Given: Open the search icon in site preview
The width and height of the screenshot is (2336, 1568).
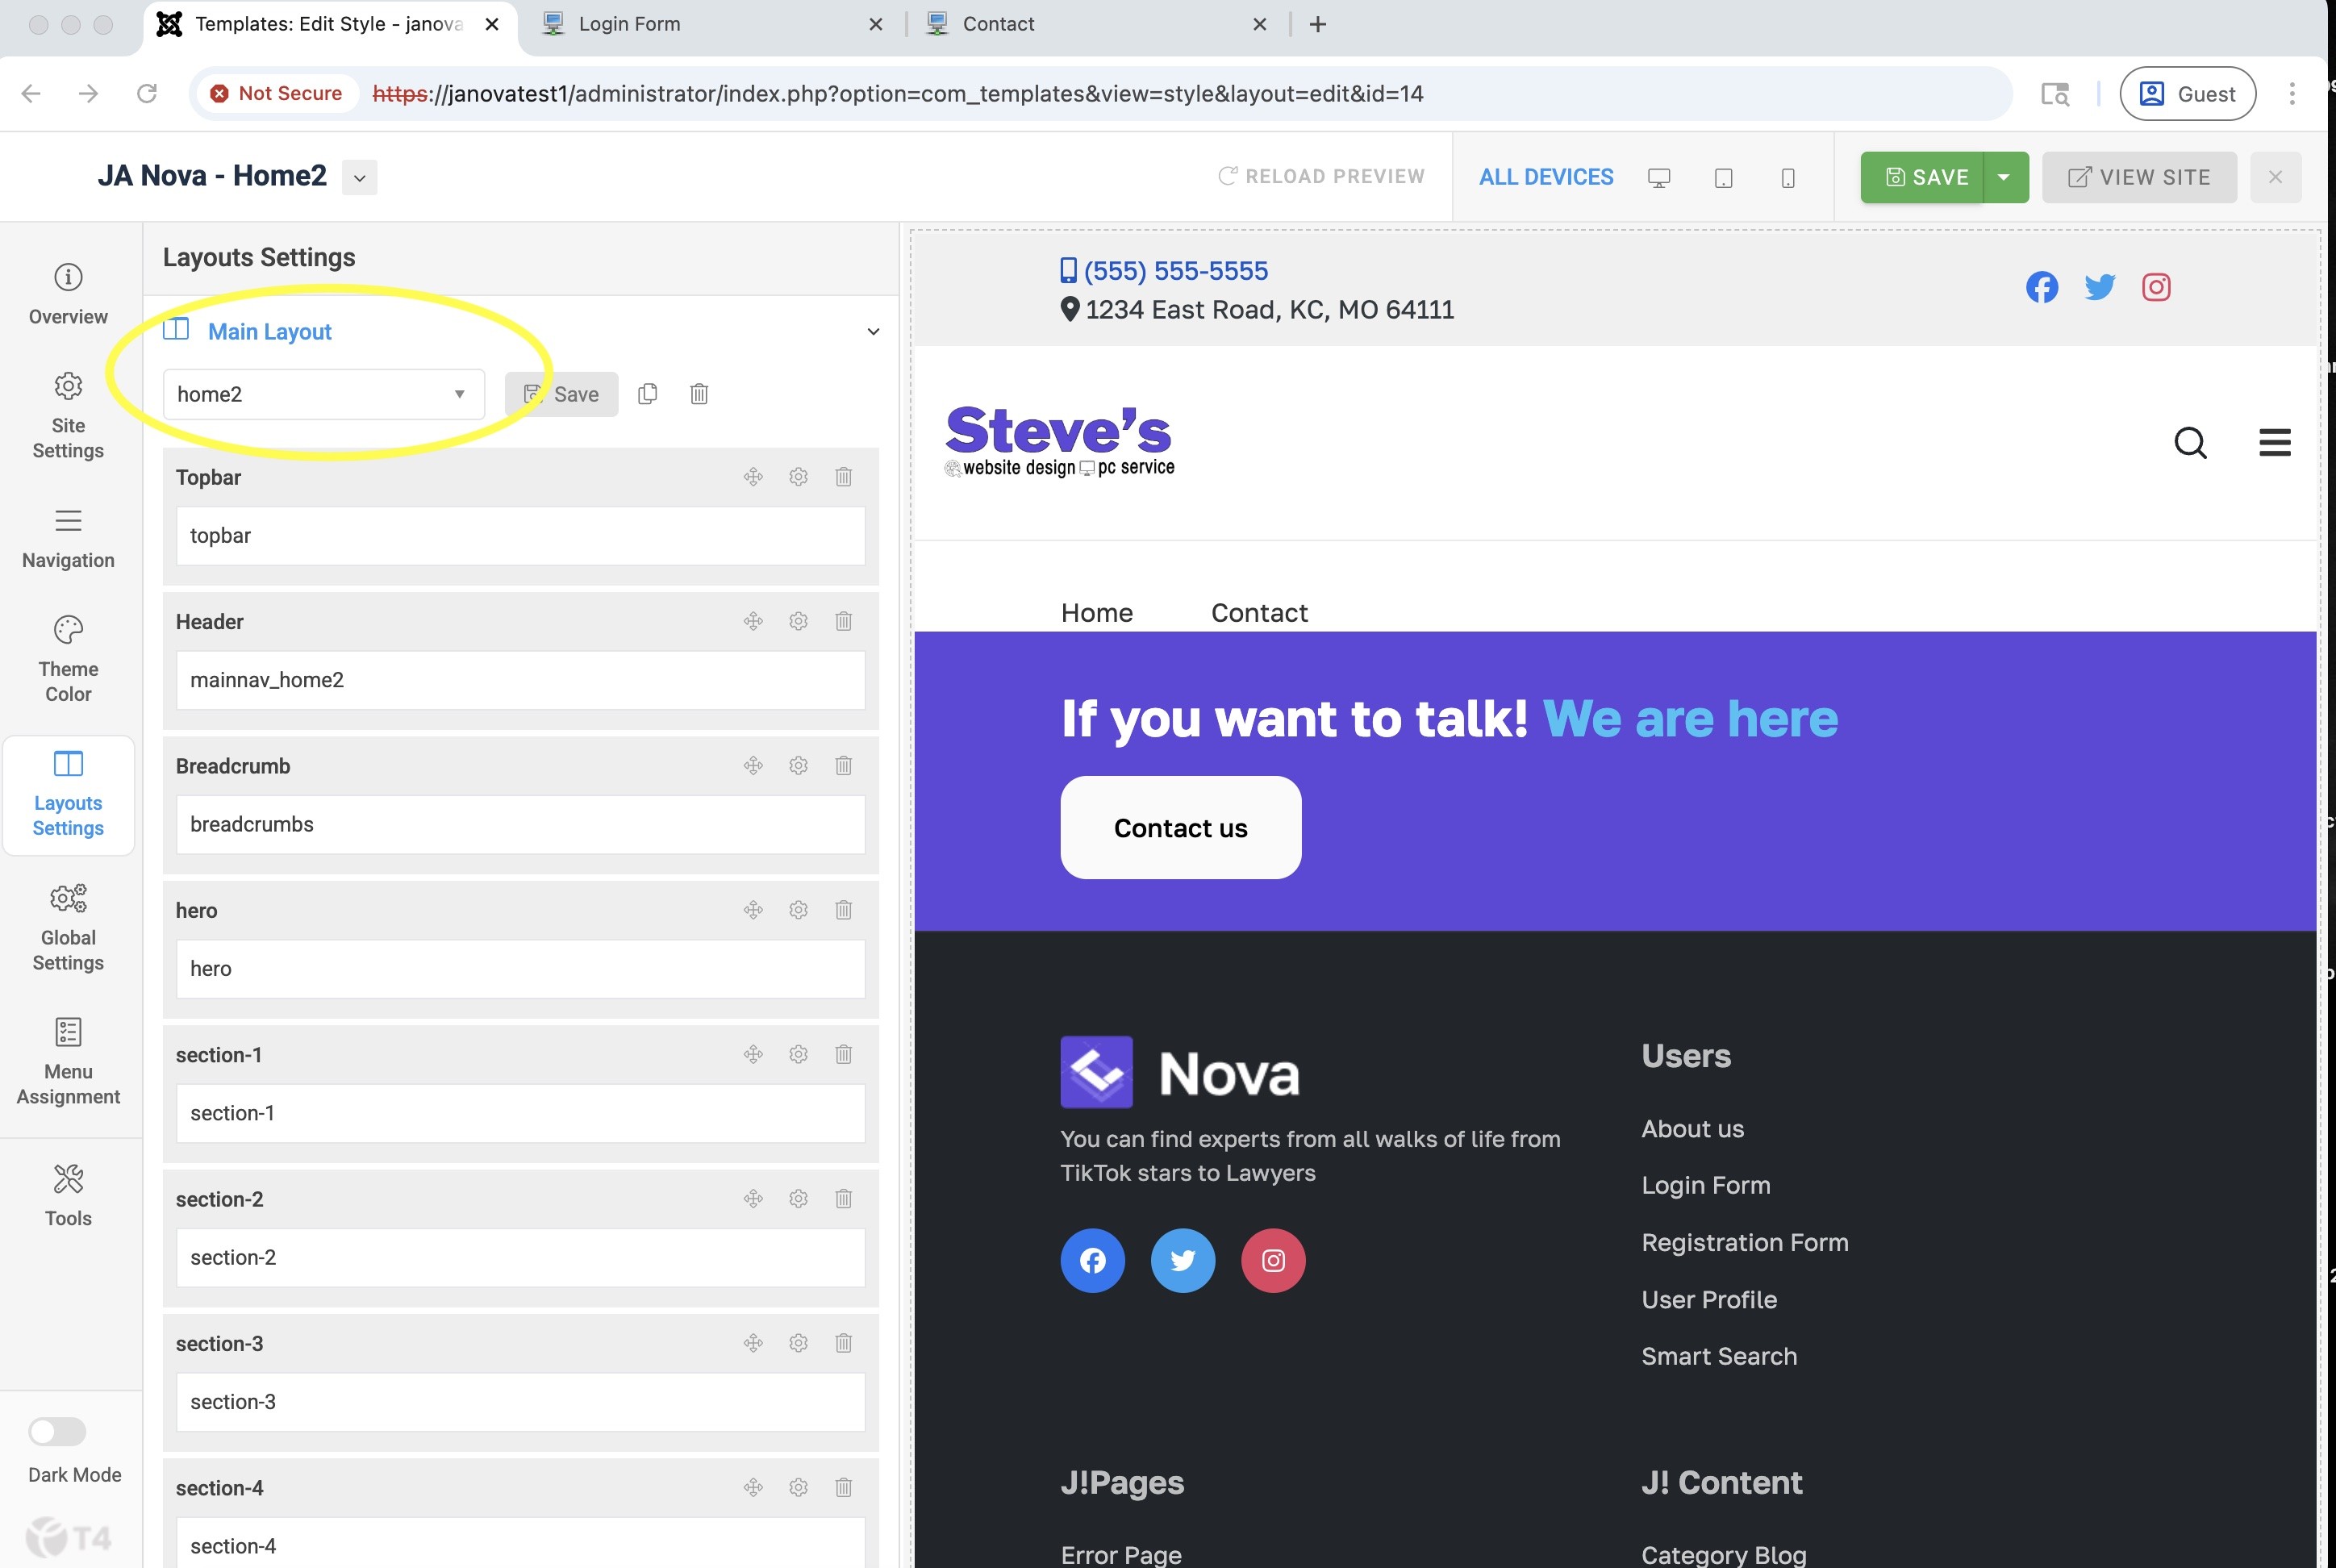Looking at the screenshot, I should click(x=2190, y=442).
